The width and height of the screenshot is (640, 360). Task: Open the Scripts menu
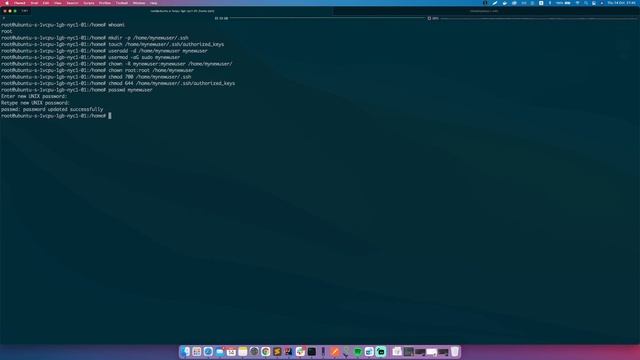(x=89, y=3)
